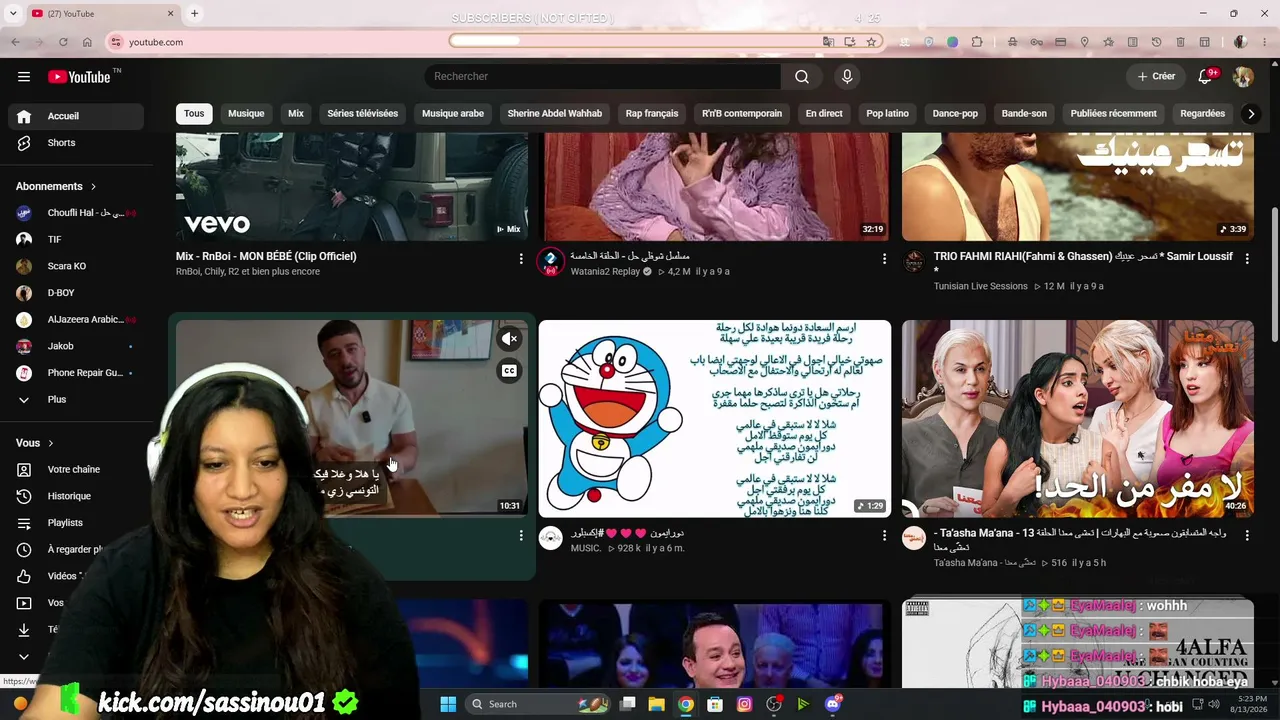Toggle subtitles CC on the previewing video
The width and height of the screenshot is (1280, 720).
click(x=510, y=371)
